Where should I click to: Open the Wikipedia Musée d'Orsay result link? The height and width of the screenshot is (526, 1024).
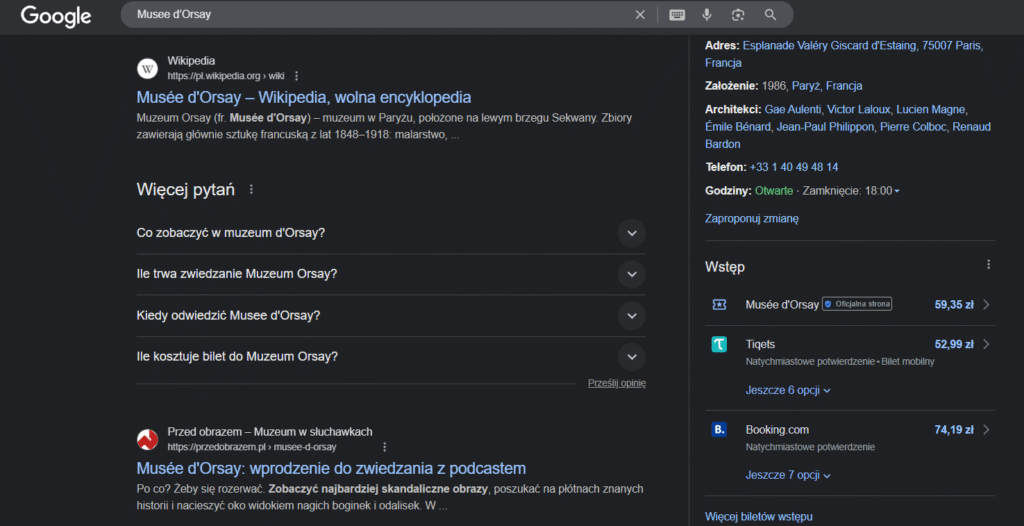[304, 97]
